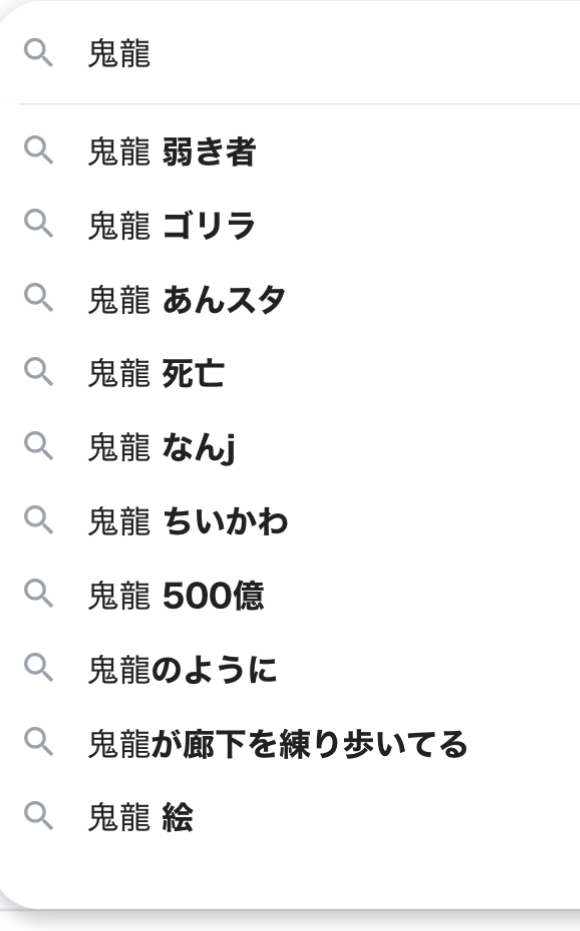Image resolution: width=580 pixels, height=931 pixels.
Task: Click magnifier icon next to 鬼龍 なんj
Action: (x=38, y=446)
